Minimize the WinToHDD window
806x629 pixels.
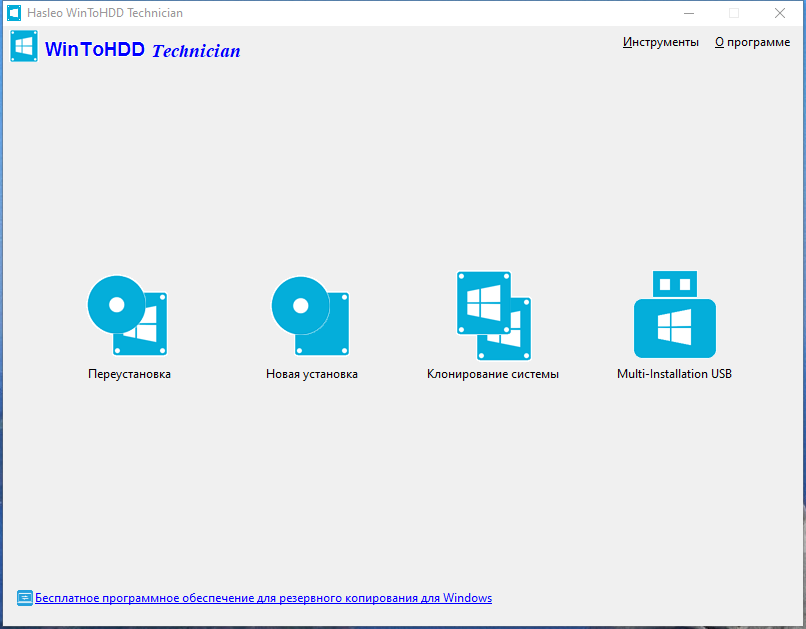(688, 13)
